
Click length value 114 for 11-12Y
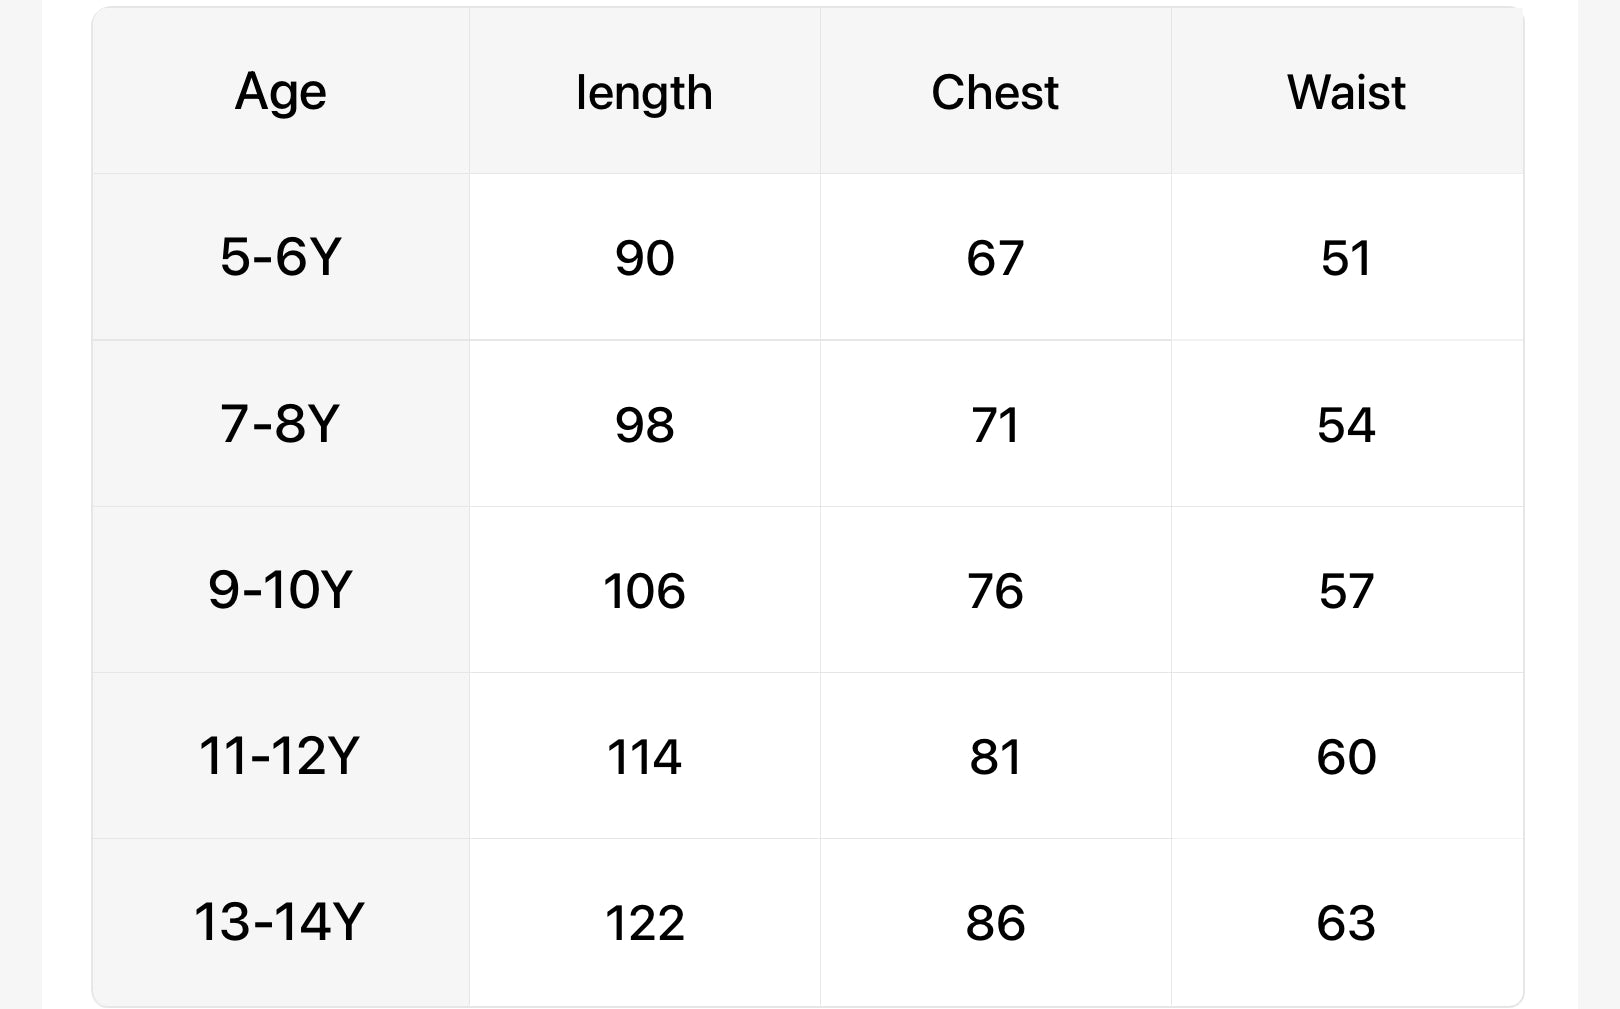coord(644,757)
